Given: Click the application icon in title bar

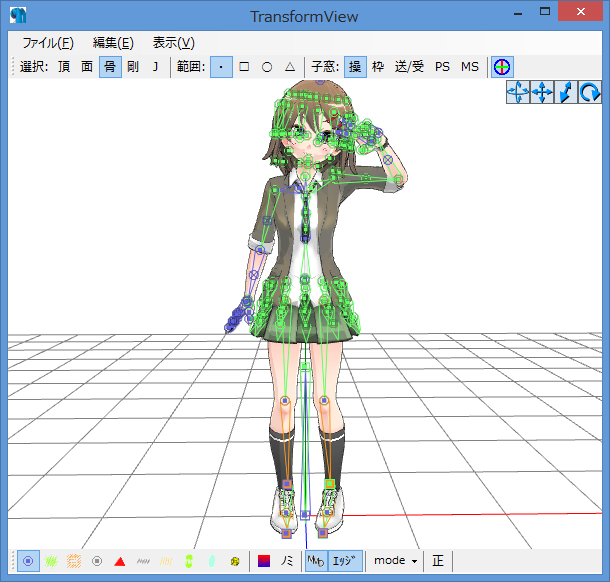Looking at the screenshot, I should [20, 16].
